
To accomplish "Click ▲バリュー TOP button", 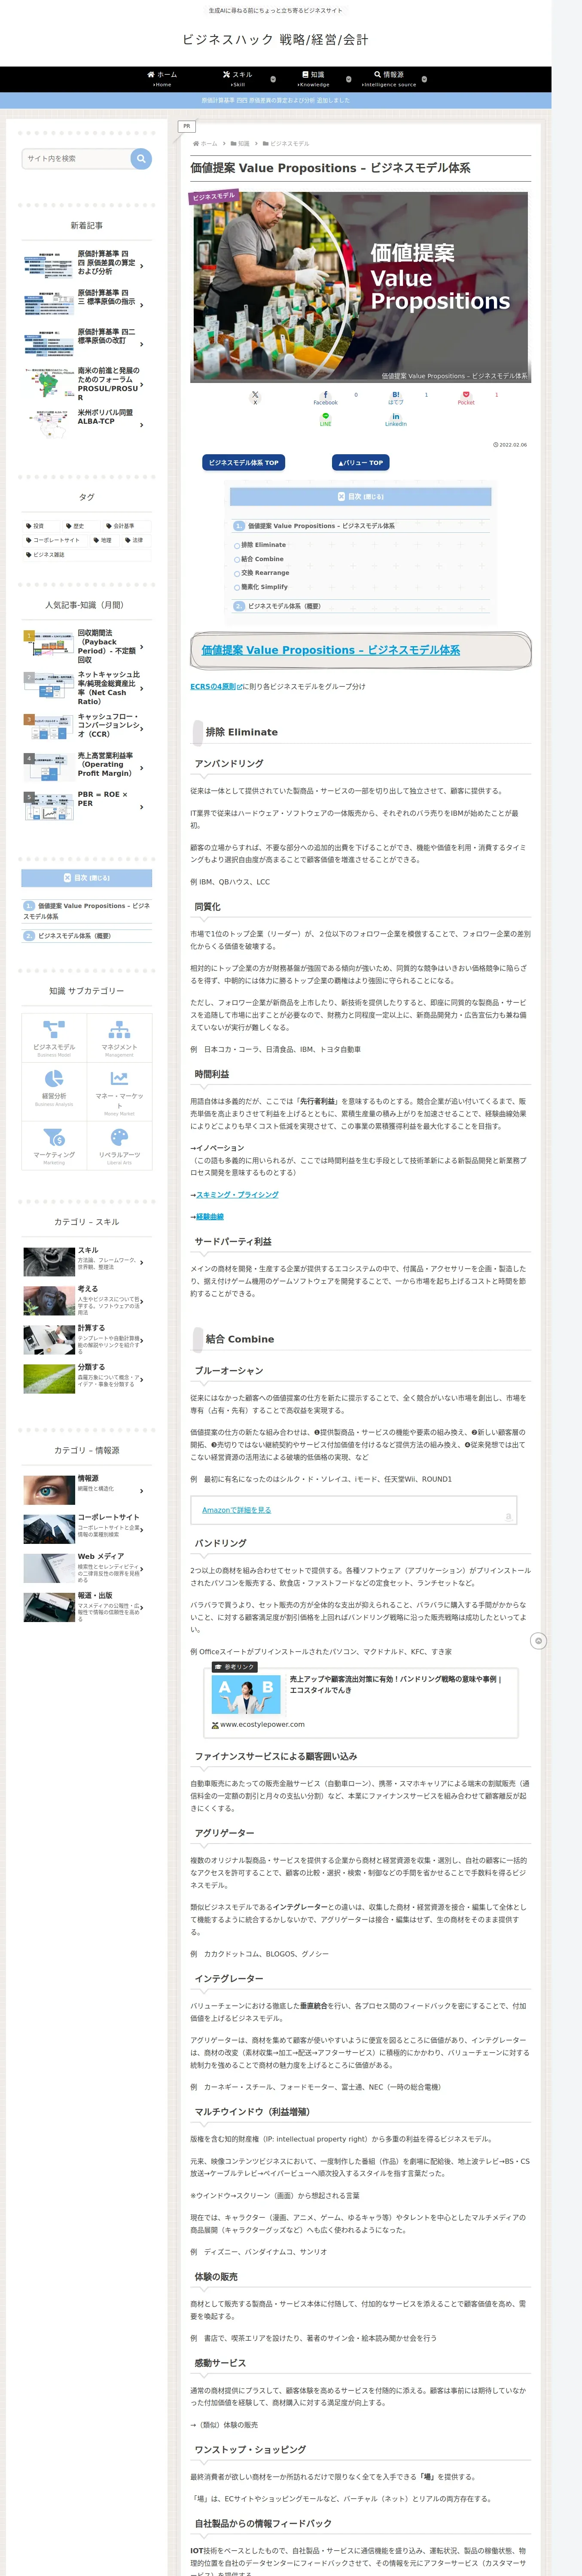I will 360,462.
